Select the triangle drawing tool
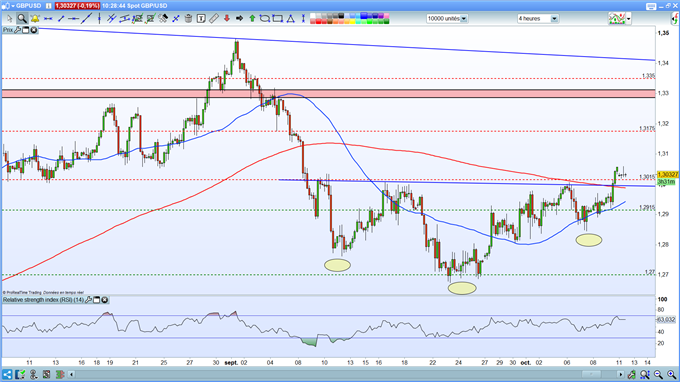The height and width of the screenshot is (382, 680). [291, 19]
